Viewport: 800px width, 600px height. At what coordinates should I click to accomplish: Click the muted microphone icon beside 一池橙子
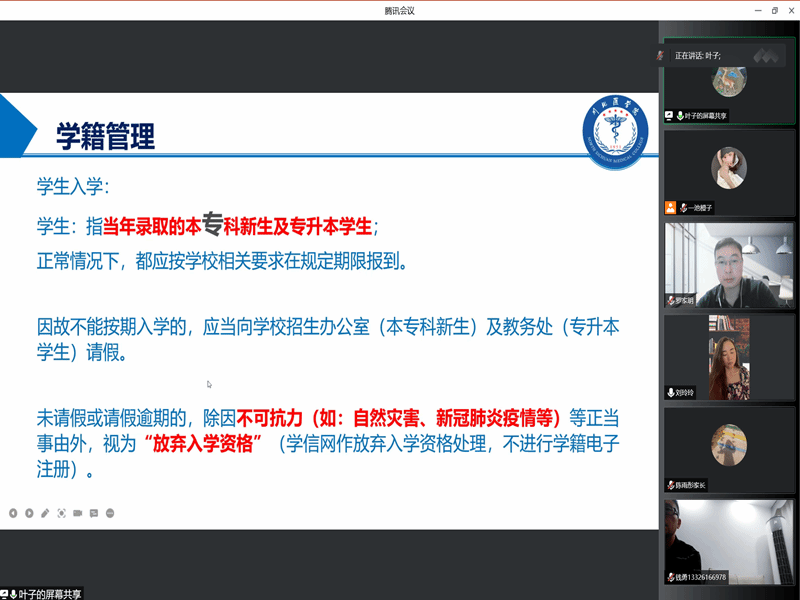pos(684,207)
